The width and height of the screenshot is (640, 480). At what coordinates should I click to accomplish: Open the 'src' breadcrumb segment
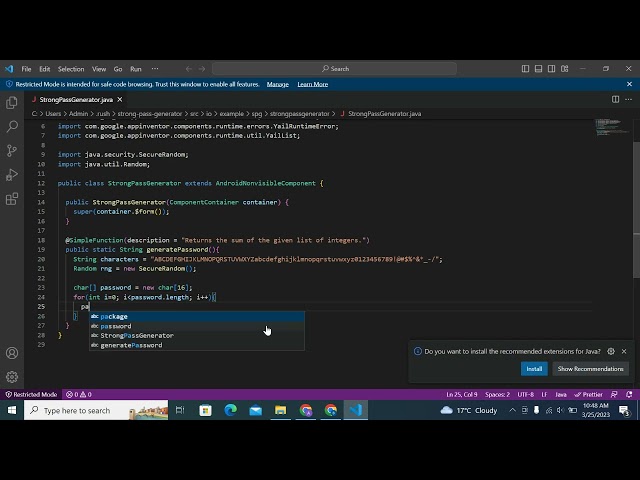(x=194, y=114)
